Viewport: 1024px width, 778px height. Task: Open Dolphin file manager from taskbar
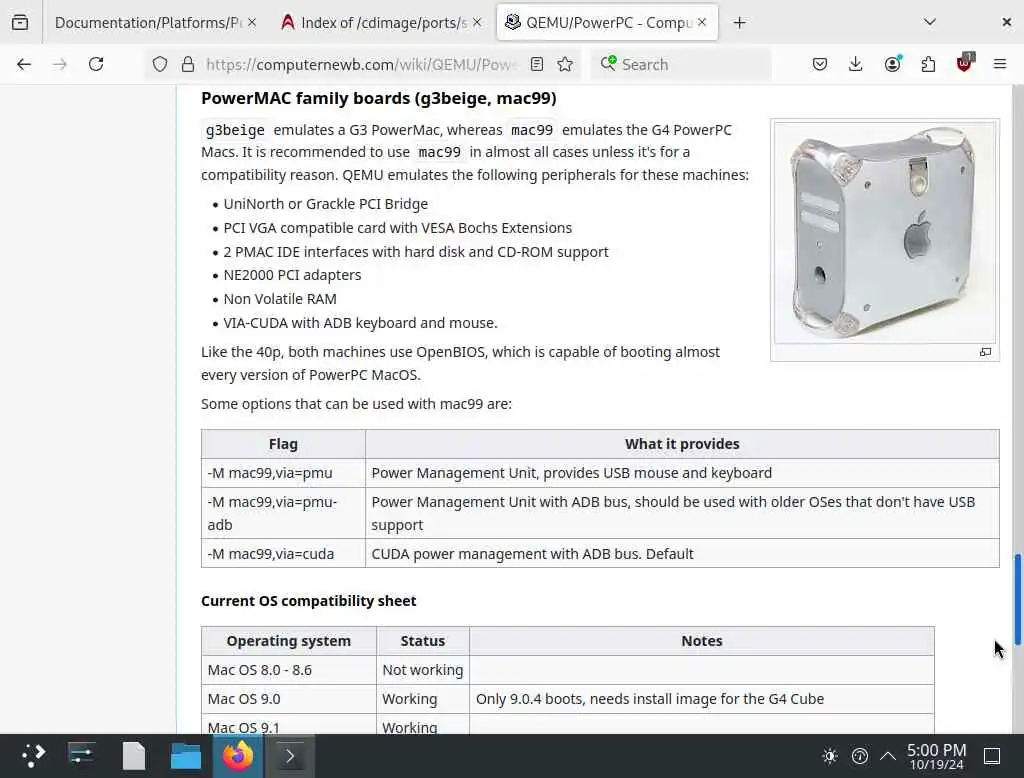tap(186, 756)
